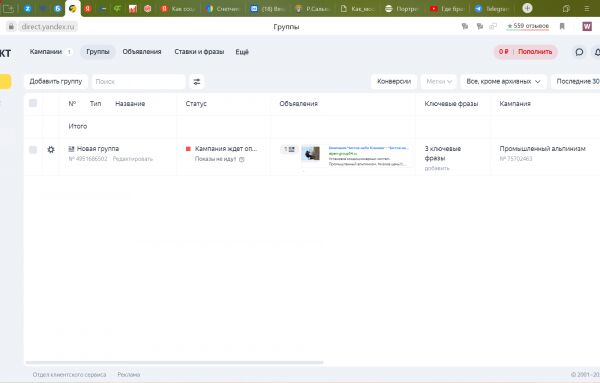Switch to the green pinned tab icon
The height and width of the screenshot is (383, 600).
click(x=117, y=8)
